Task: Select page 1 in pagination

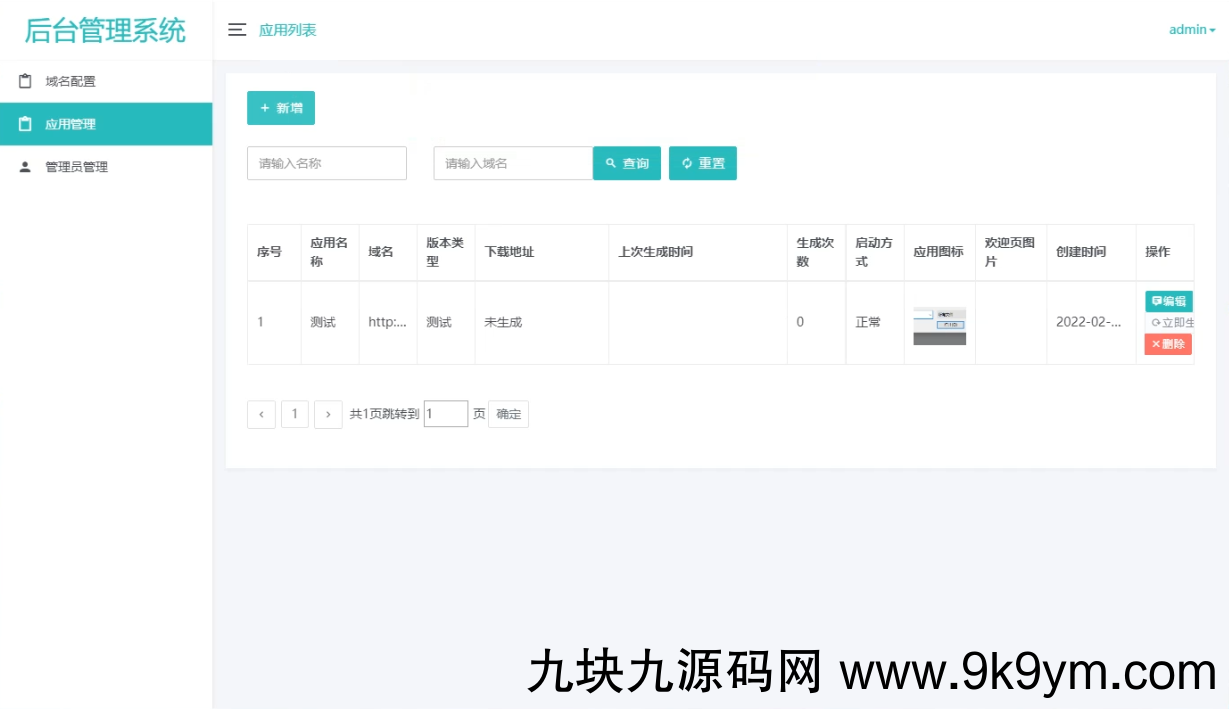Action: coord(295,414)
